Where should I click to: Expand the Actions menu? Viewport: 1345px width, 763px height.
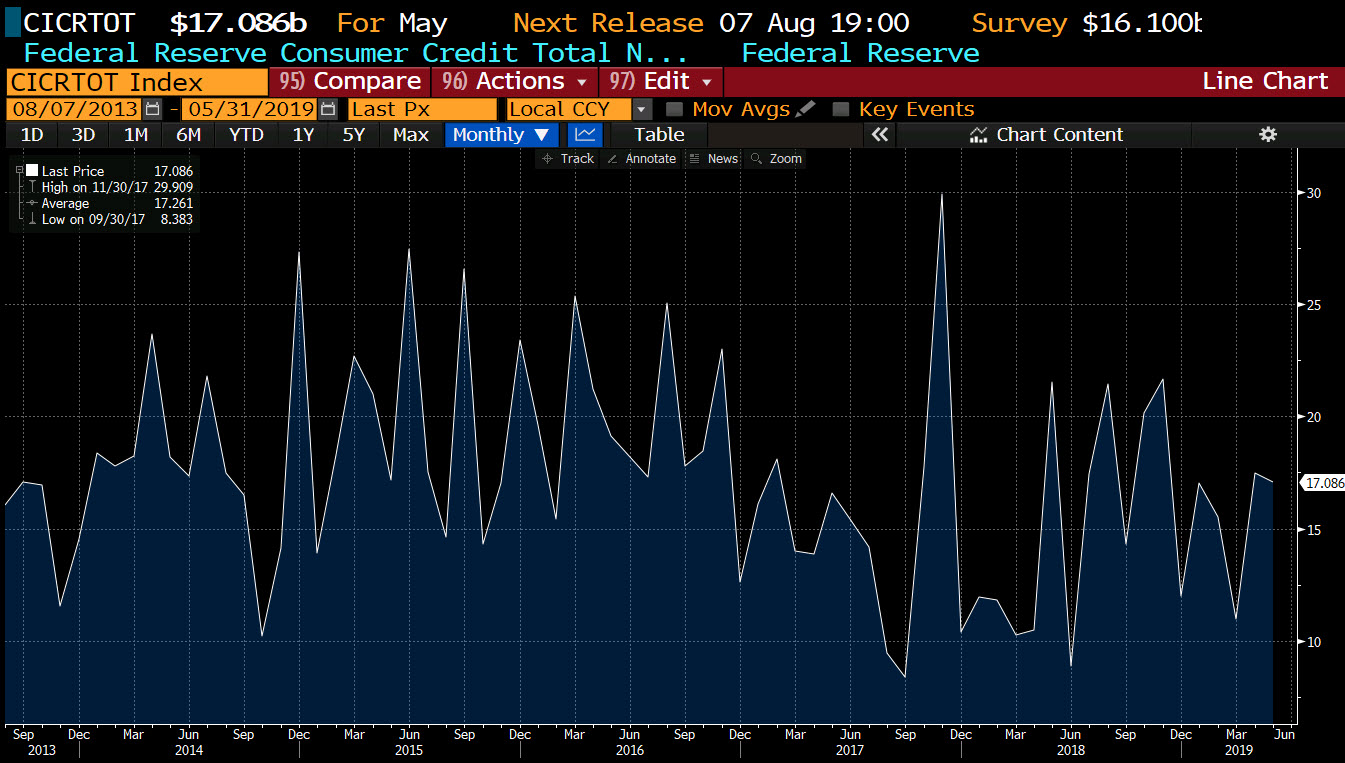[x=515, y=81]
